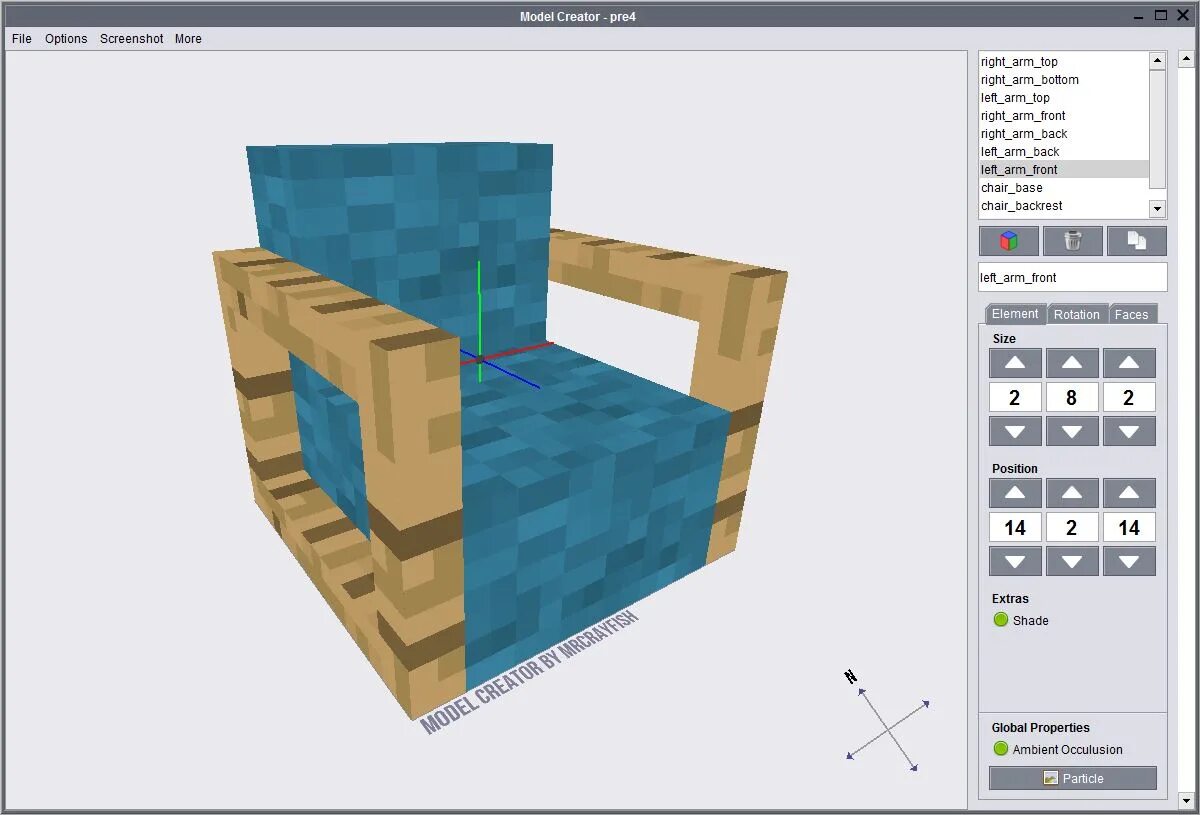This screenshot has height=815, width=1200.
Task: Increase Position Z with its up arrow
Action: [1129, 493]
